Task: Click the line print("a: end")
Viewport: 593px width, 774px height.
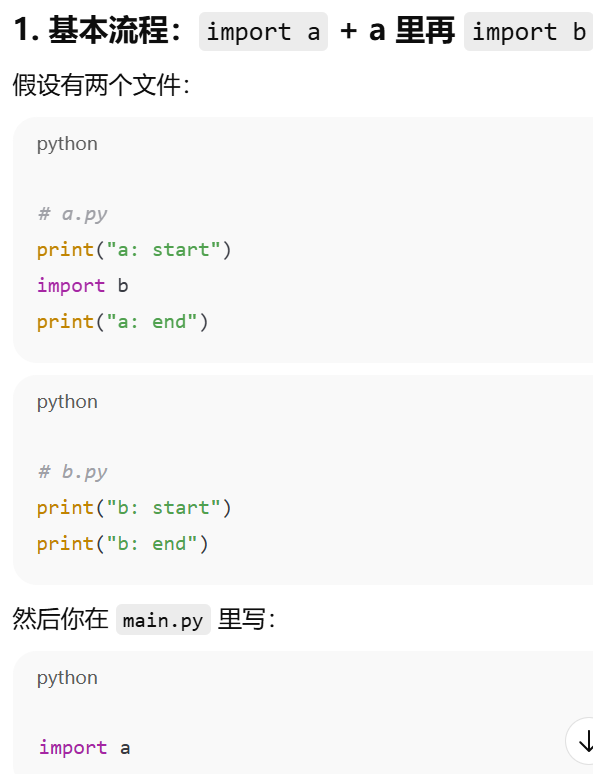Action: click(123, 322)
